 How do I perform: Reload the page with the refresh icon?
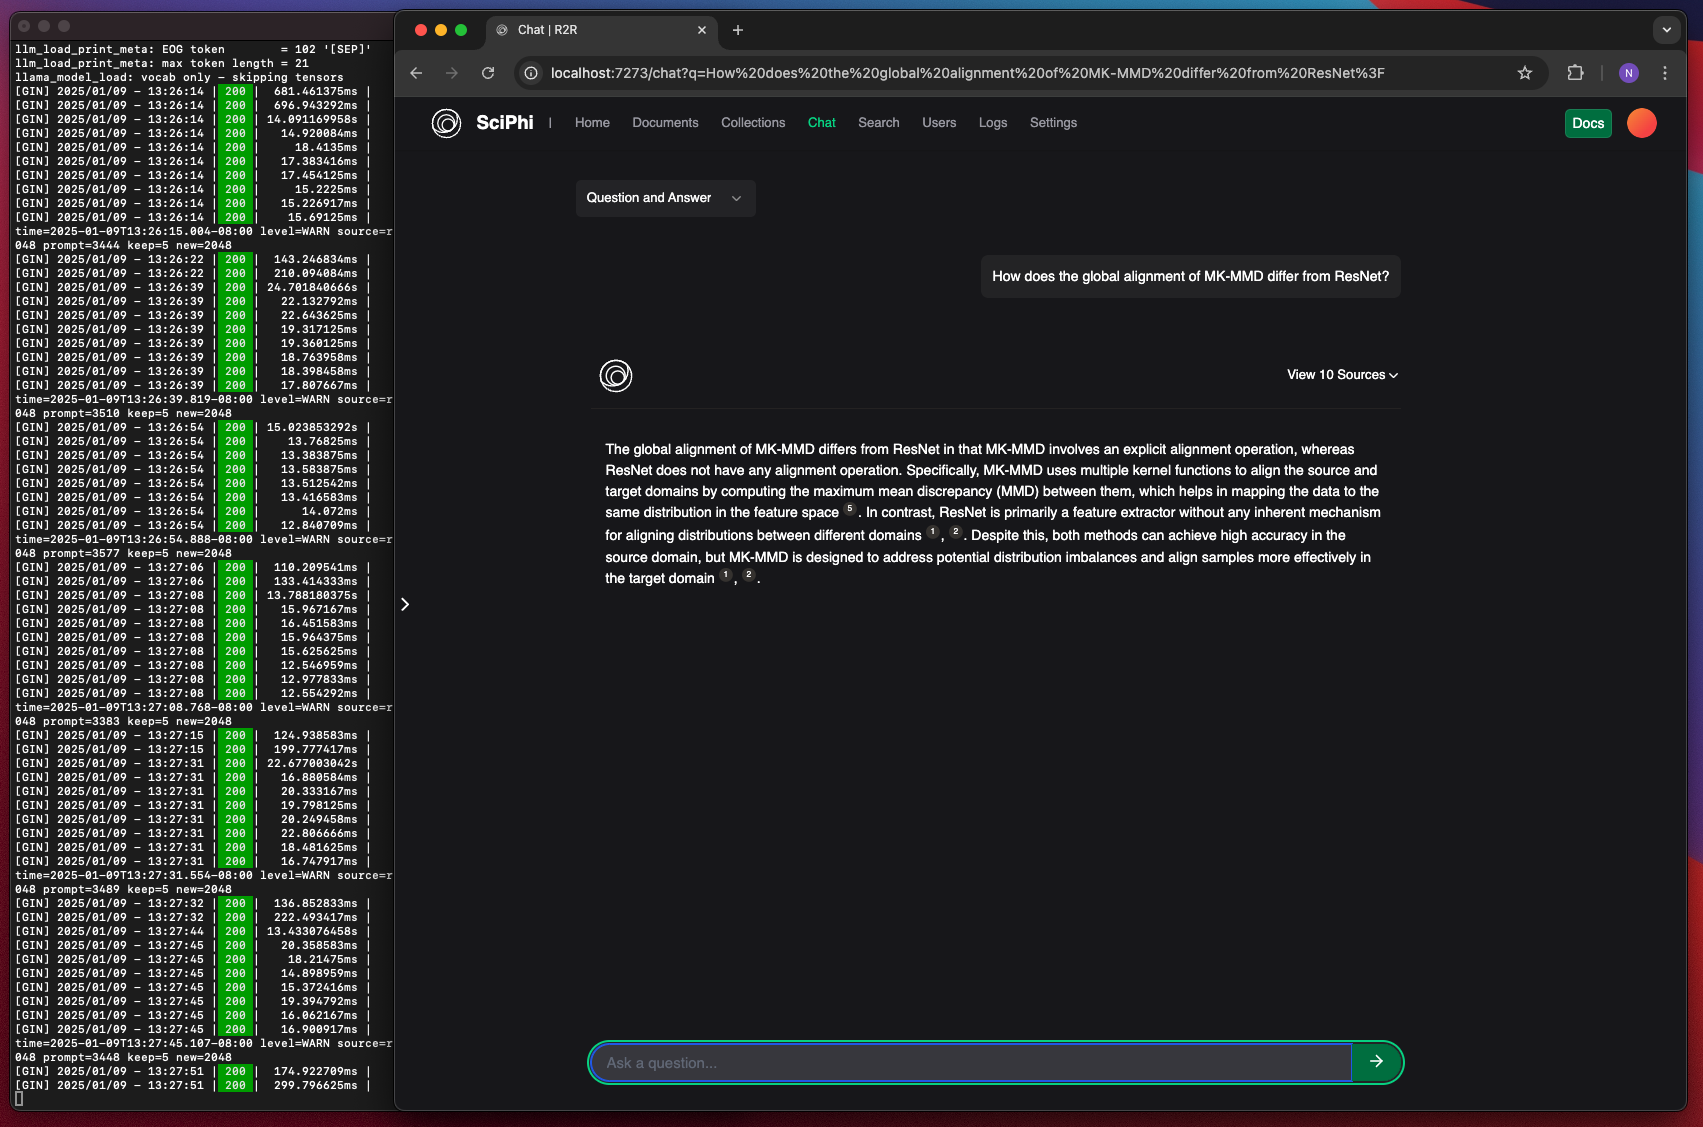pyautogui.click(x=488, y=73)
